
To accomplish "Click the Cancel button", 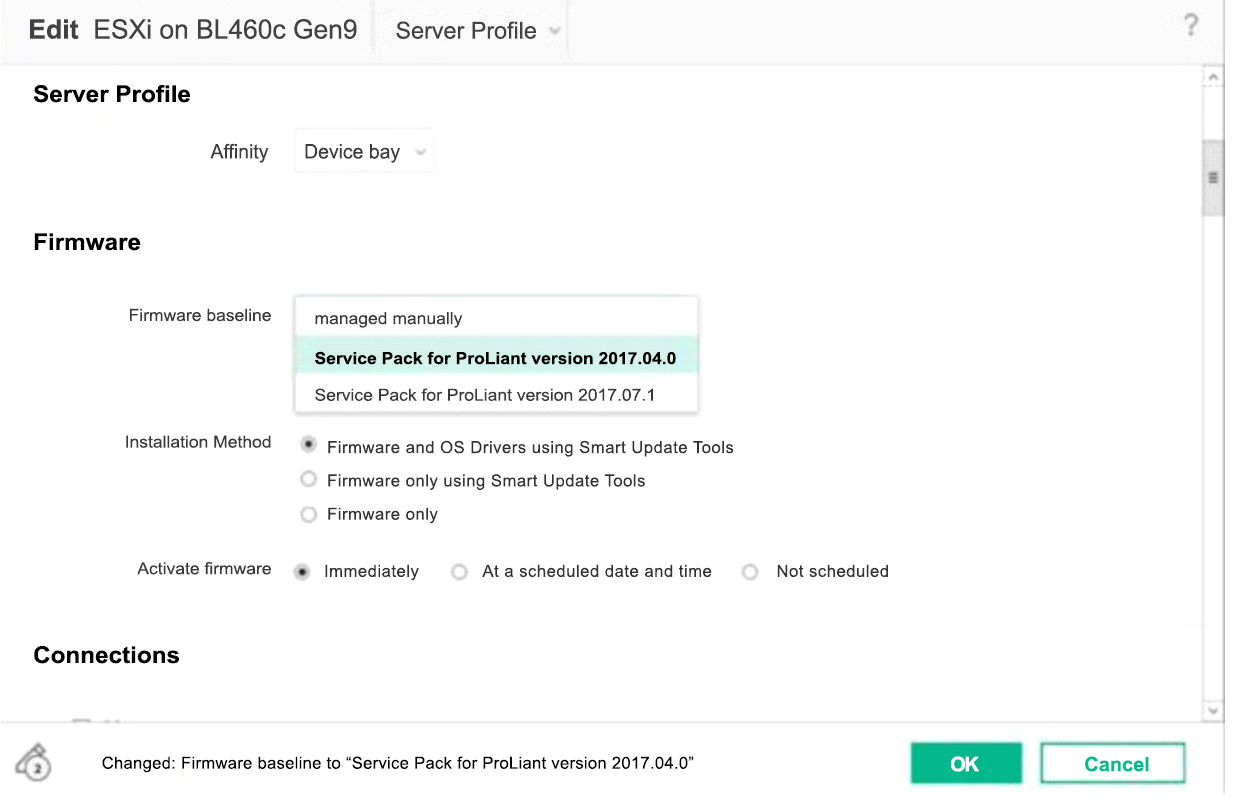I will [1113, 763].
